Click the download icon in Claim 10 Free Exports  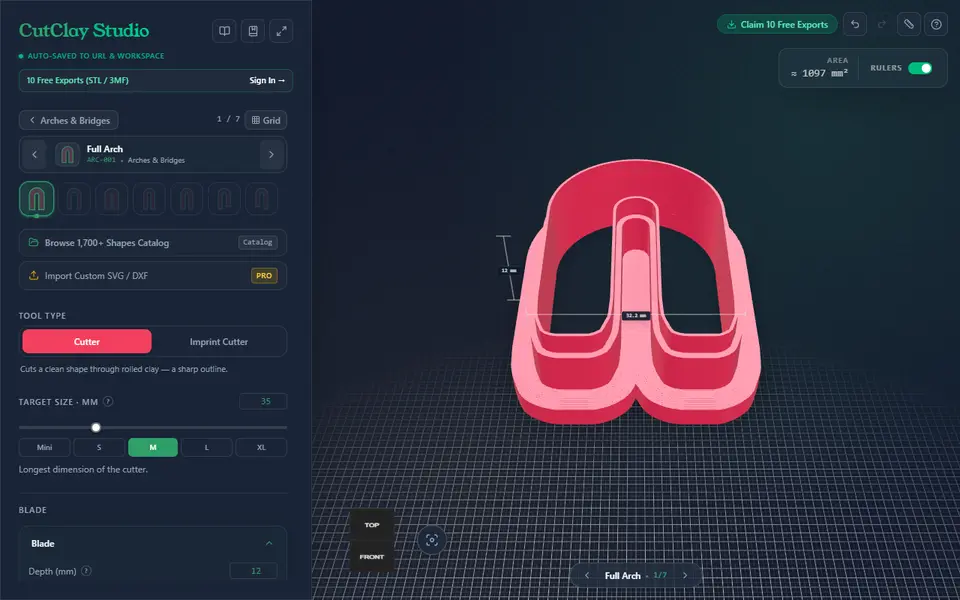731,25
